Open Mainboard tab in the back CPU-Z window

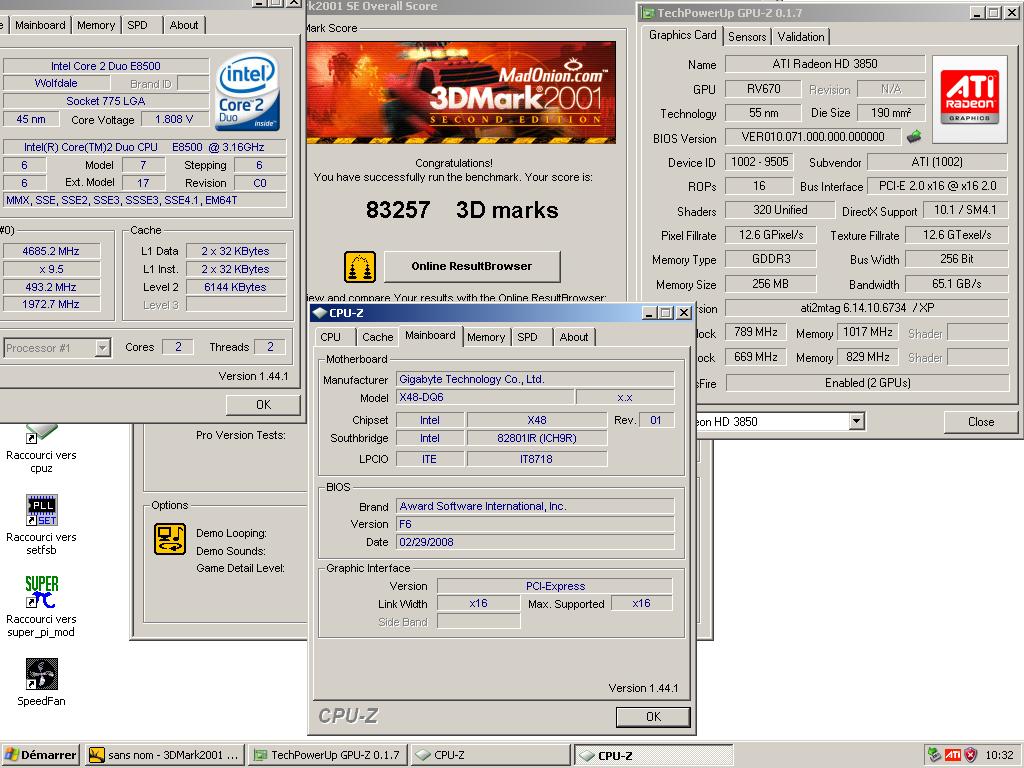coord(40,25)
